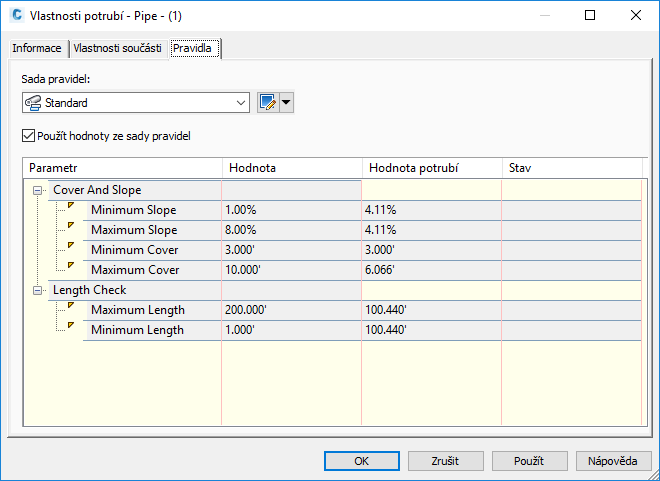This screenshot has width=660, height=481.
Task: Click the Maximum Cover rule icon
Action: point(70,267)
